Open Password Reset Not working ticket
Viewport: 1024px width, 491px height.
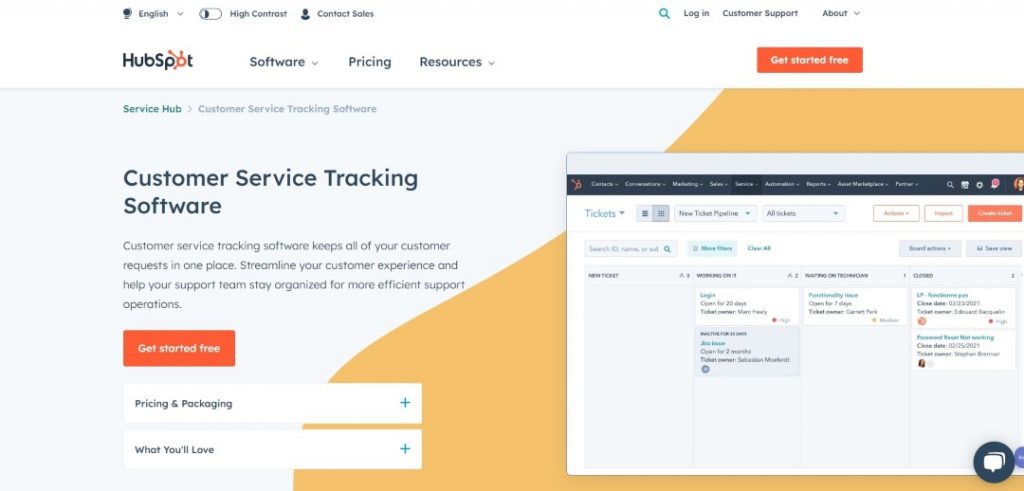point(963,351)
